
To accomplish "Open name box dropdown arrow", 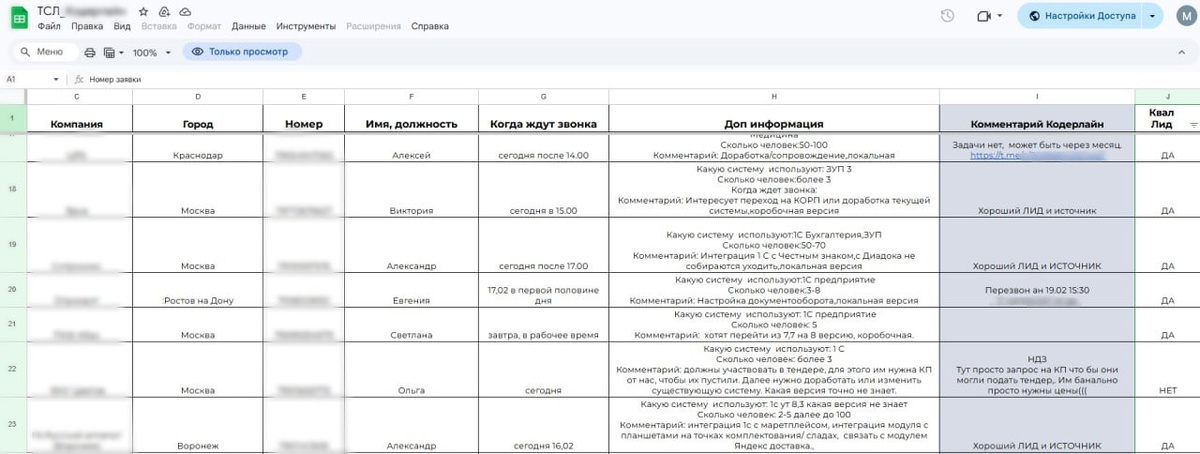I will click(57, 78).
